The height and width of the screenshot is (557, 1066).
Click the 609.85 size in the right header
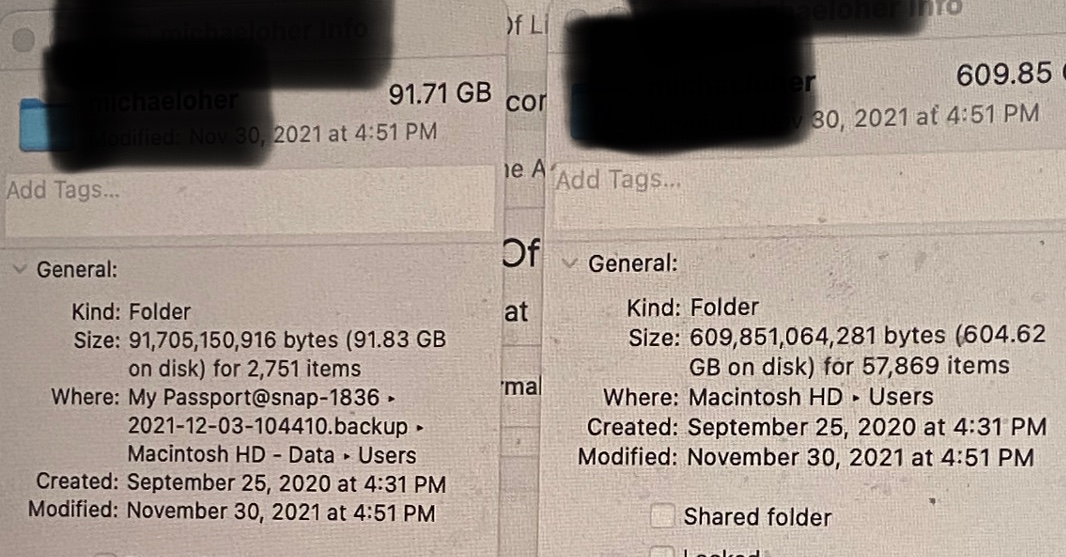(x=1004, y=74)
